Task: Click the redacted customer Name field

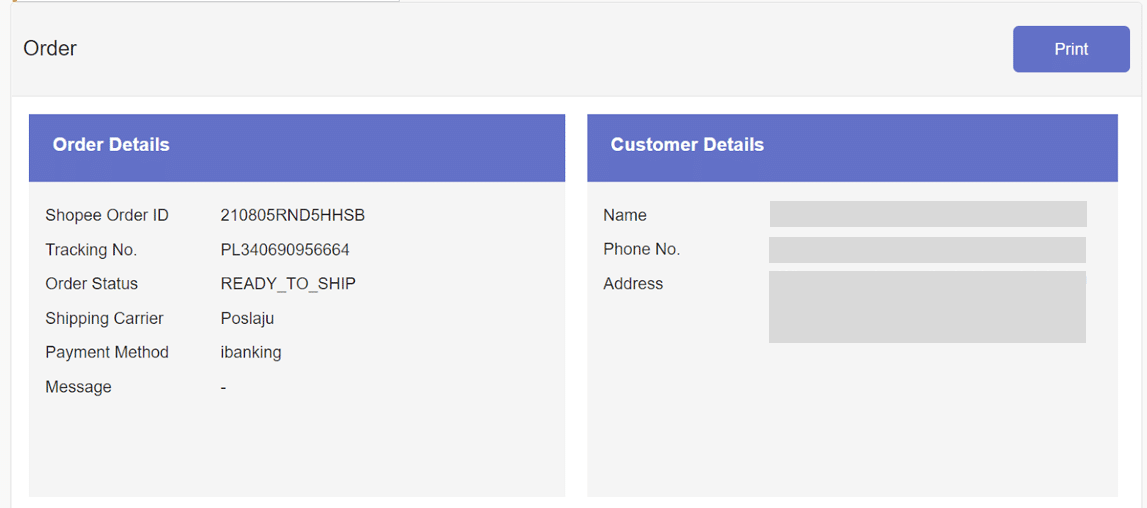Action: pos(927,214)
